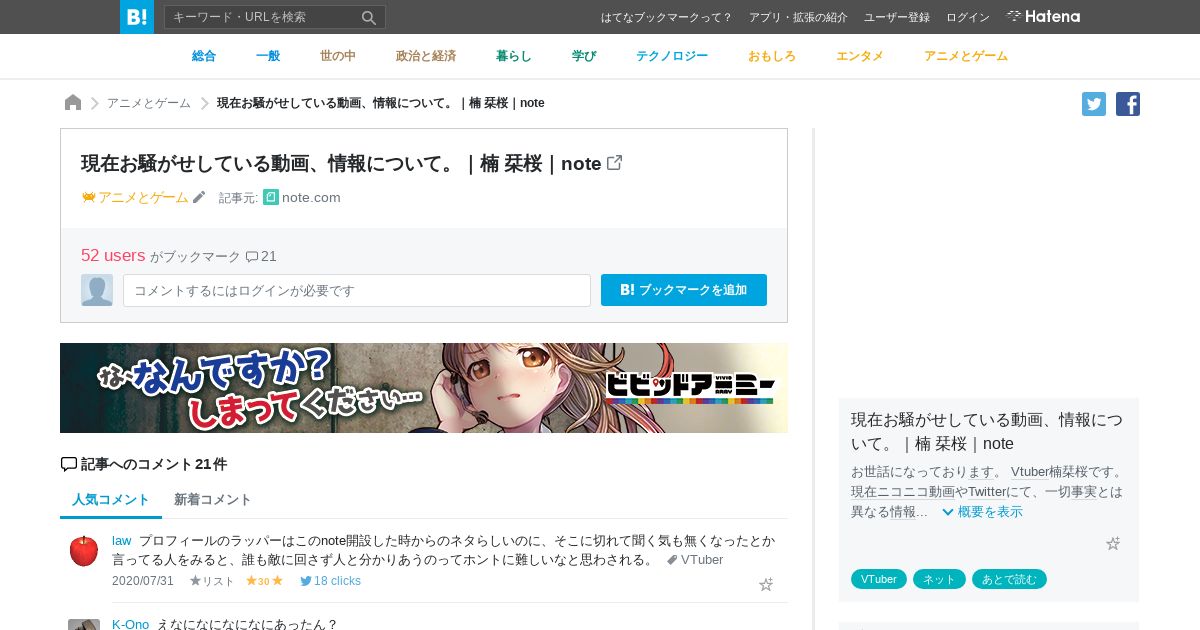Viewport: 1200px width, 630px height.
Task: Click the Twitter keyword link in summary
Action: tap(987, 492)
